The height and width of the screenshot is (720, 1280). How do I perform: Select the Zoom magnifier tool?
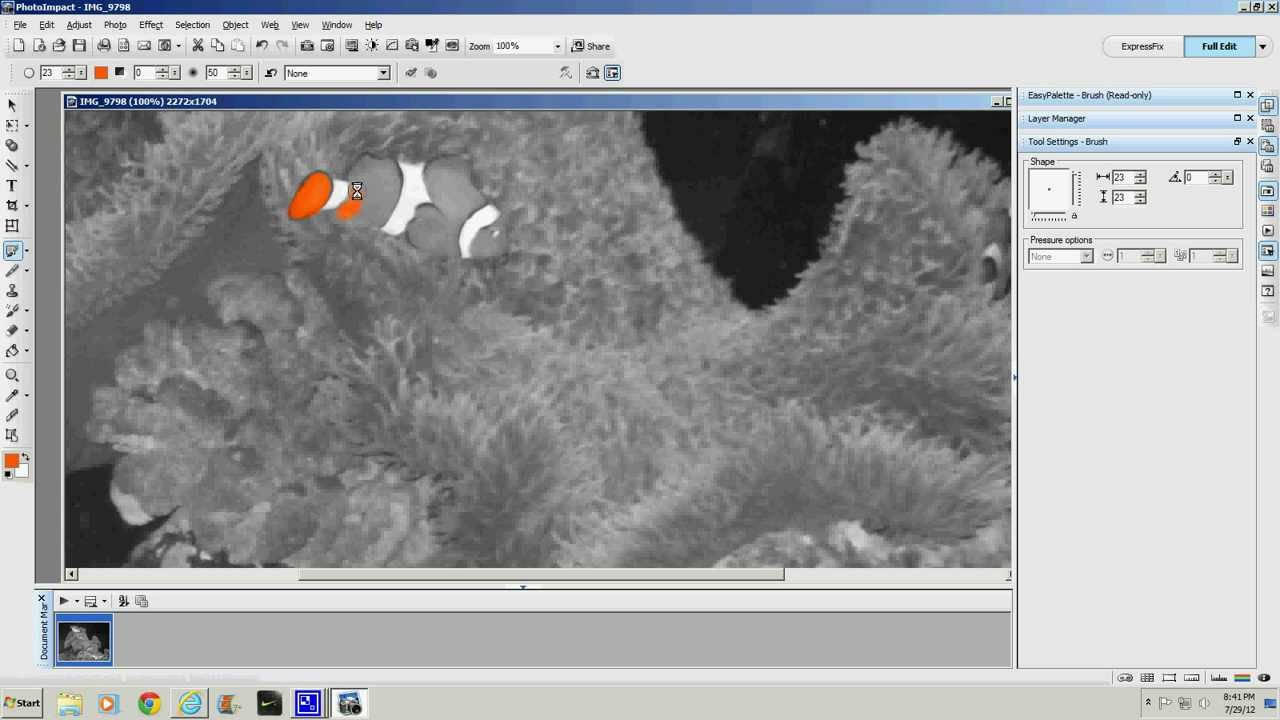point(12,375)
